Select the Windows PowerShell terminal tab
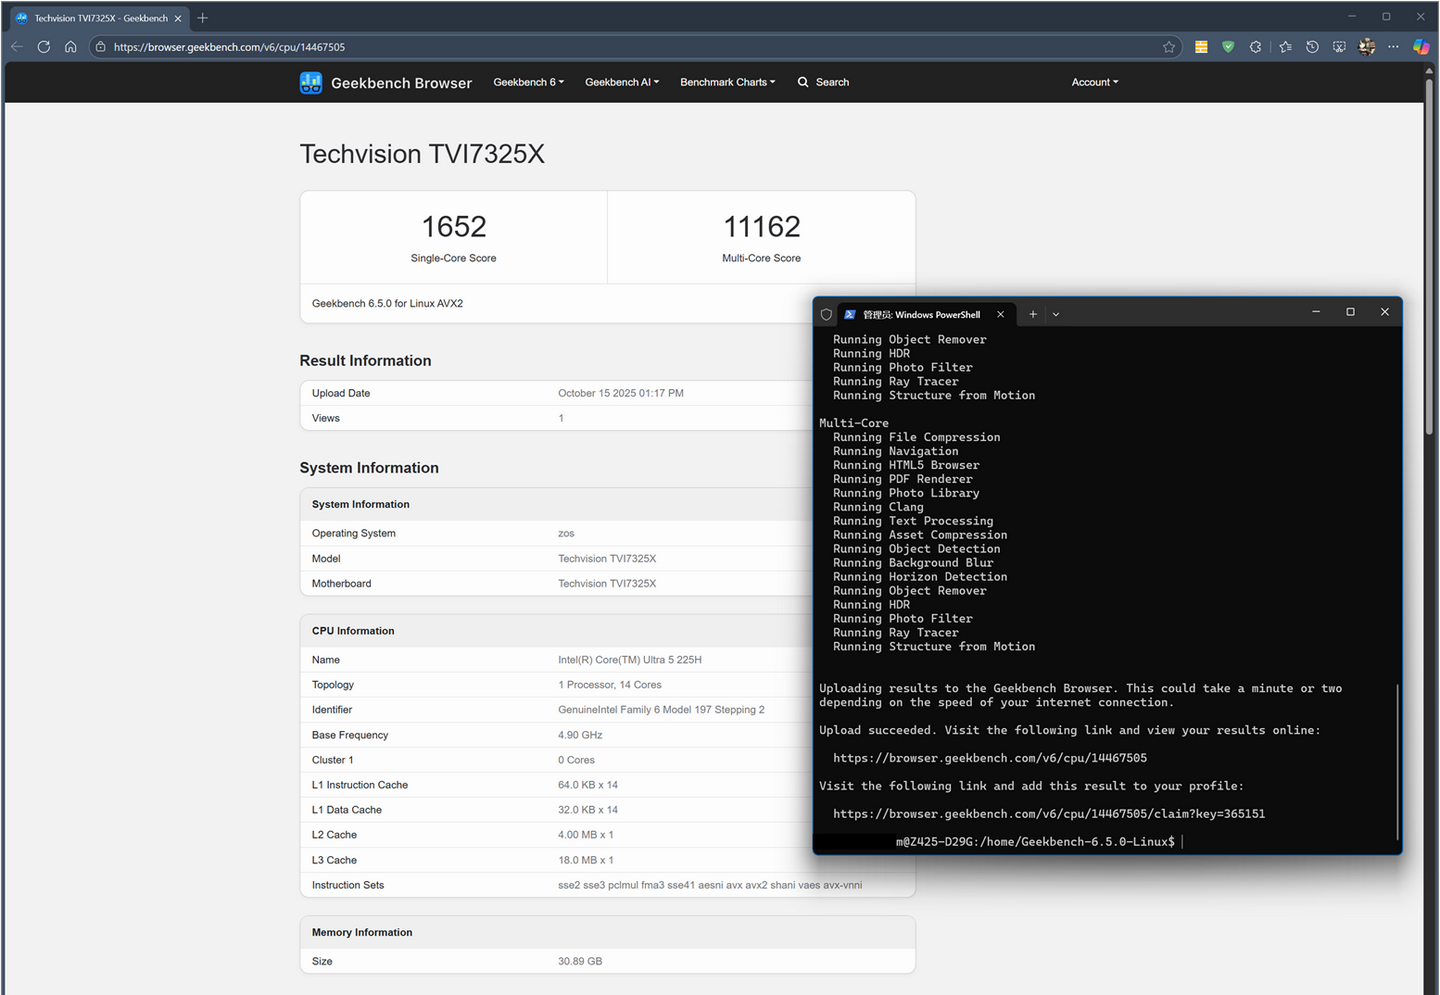Image resolution: width=1440 pixels, height=995 pixels. click(x=920, y=314)
